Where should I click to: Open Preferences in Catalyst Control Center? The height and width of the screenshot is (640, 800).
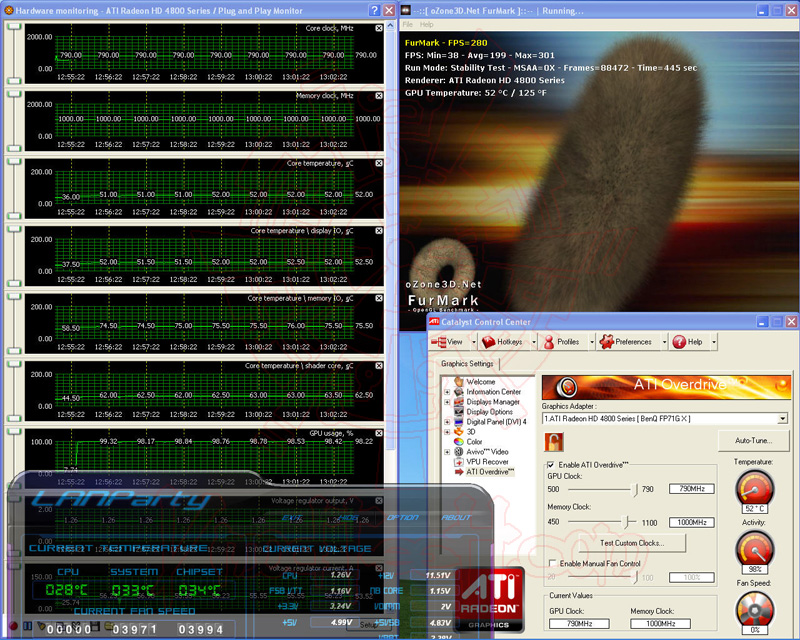(626, 342)
